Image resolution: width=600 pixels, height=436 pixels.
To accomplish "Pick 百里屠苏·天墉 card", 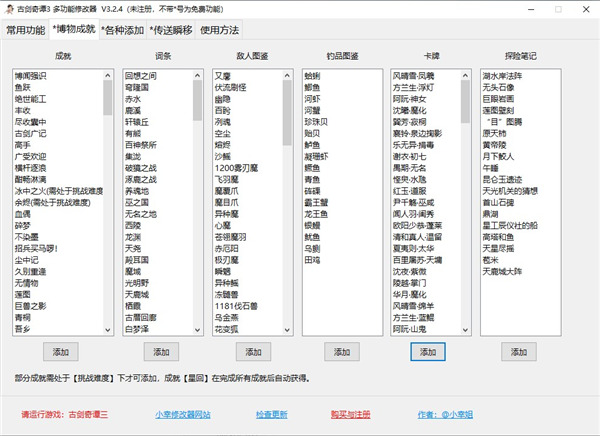I will pyautogui.click(x=417, y=260).
